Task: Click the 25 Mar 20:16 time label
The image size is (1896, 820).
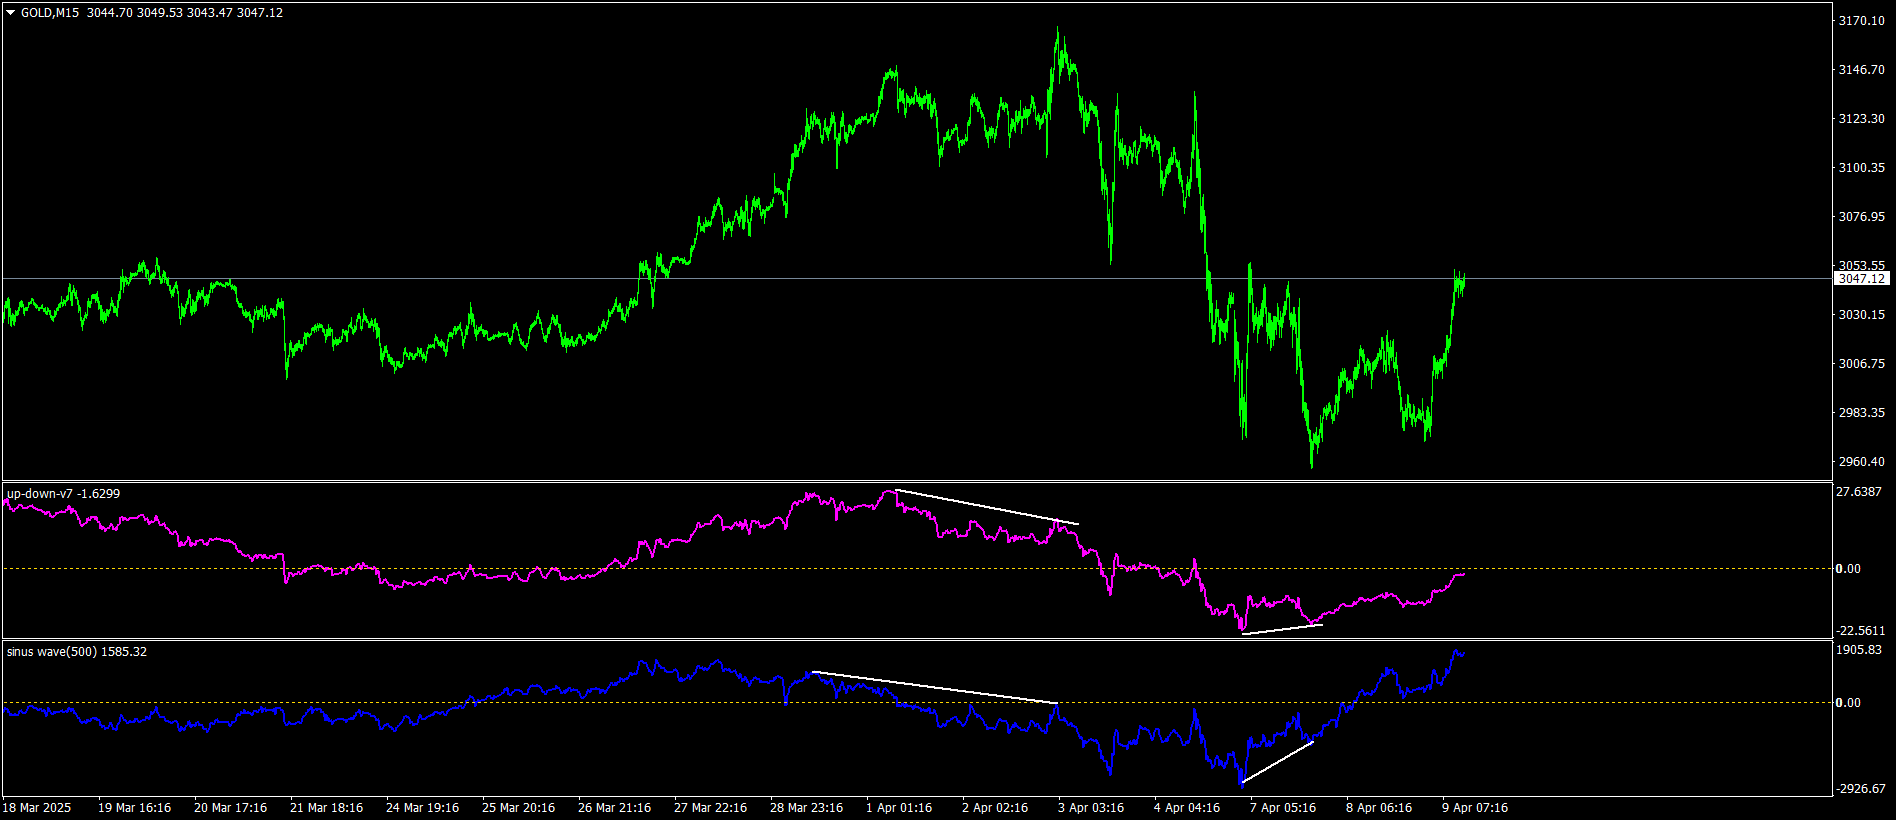Action: click(518, 808)
